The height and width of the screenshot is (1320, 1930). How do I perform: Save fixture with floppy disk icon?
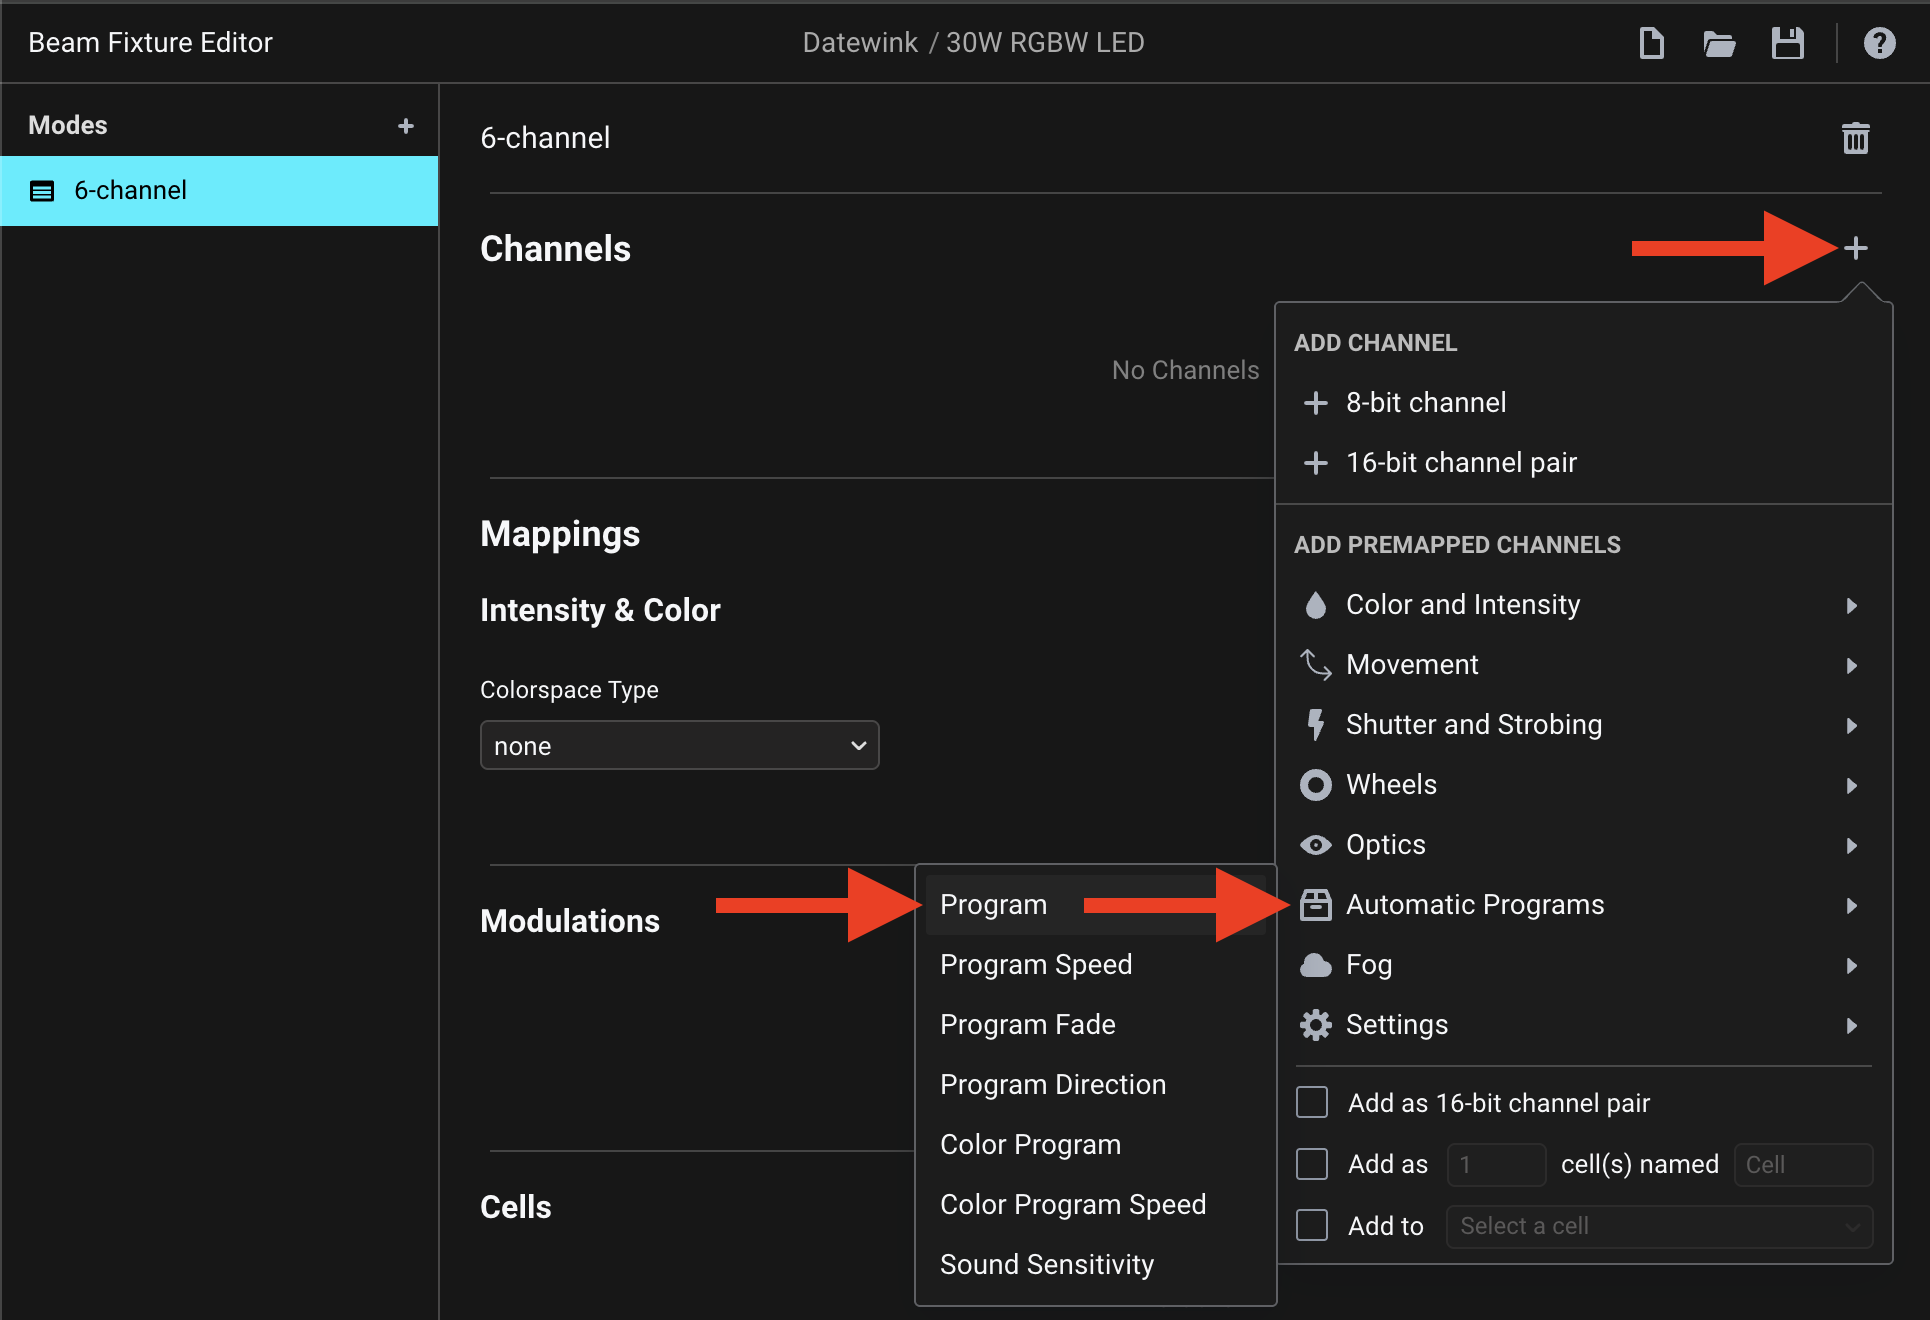pos(1787,43)
